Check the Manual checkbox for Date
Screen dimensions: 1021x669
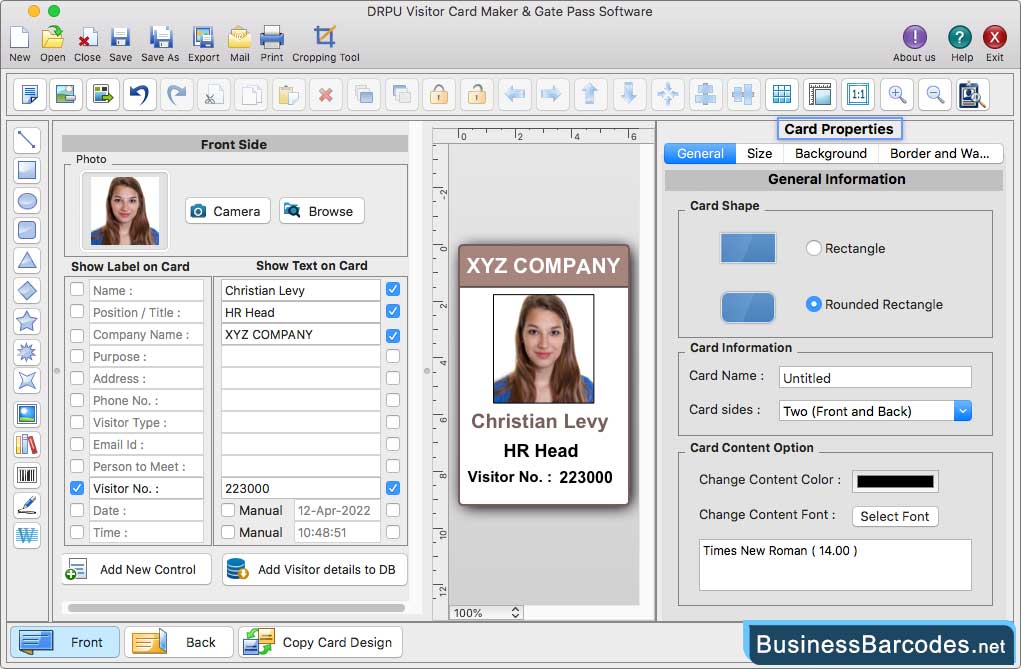(x=228, y=510)
